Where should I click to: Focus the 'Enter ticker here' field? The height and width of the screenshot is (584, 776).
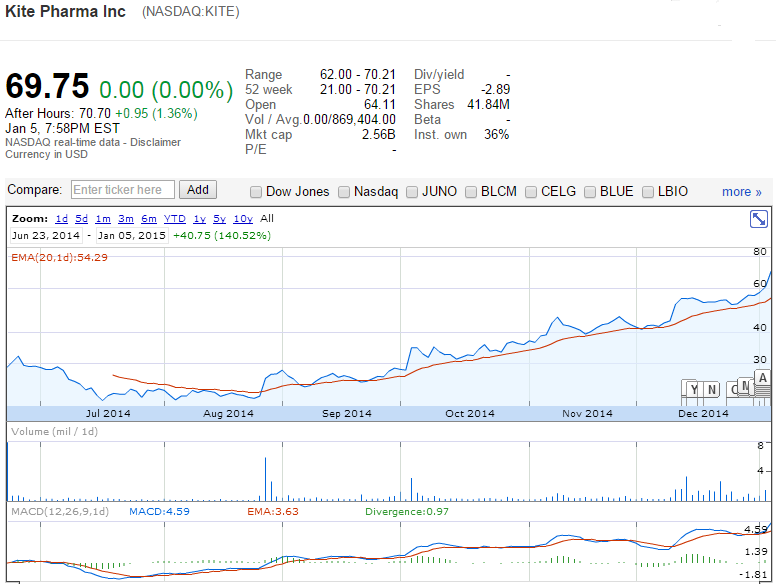pos(123,190)
